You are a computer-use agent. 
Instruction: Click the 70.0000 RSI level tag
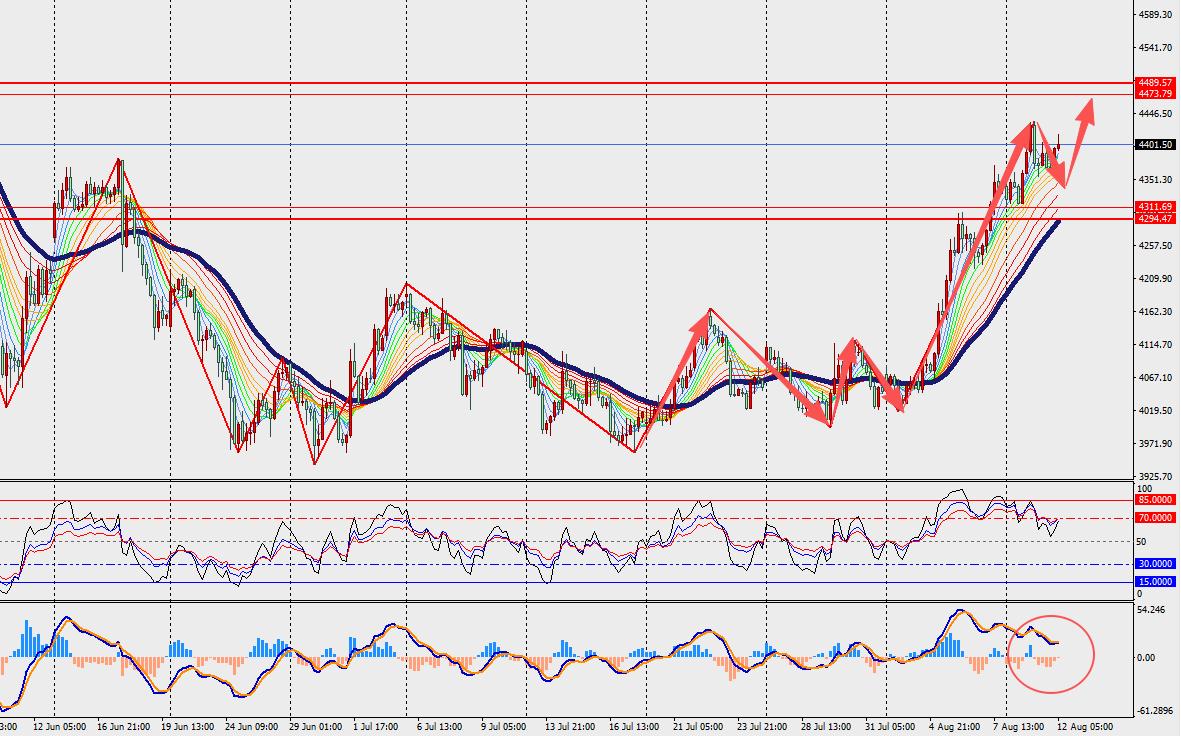pyautogui.click(x=1155, y=518)
